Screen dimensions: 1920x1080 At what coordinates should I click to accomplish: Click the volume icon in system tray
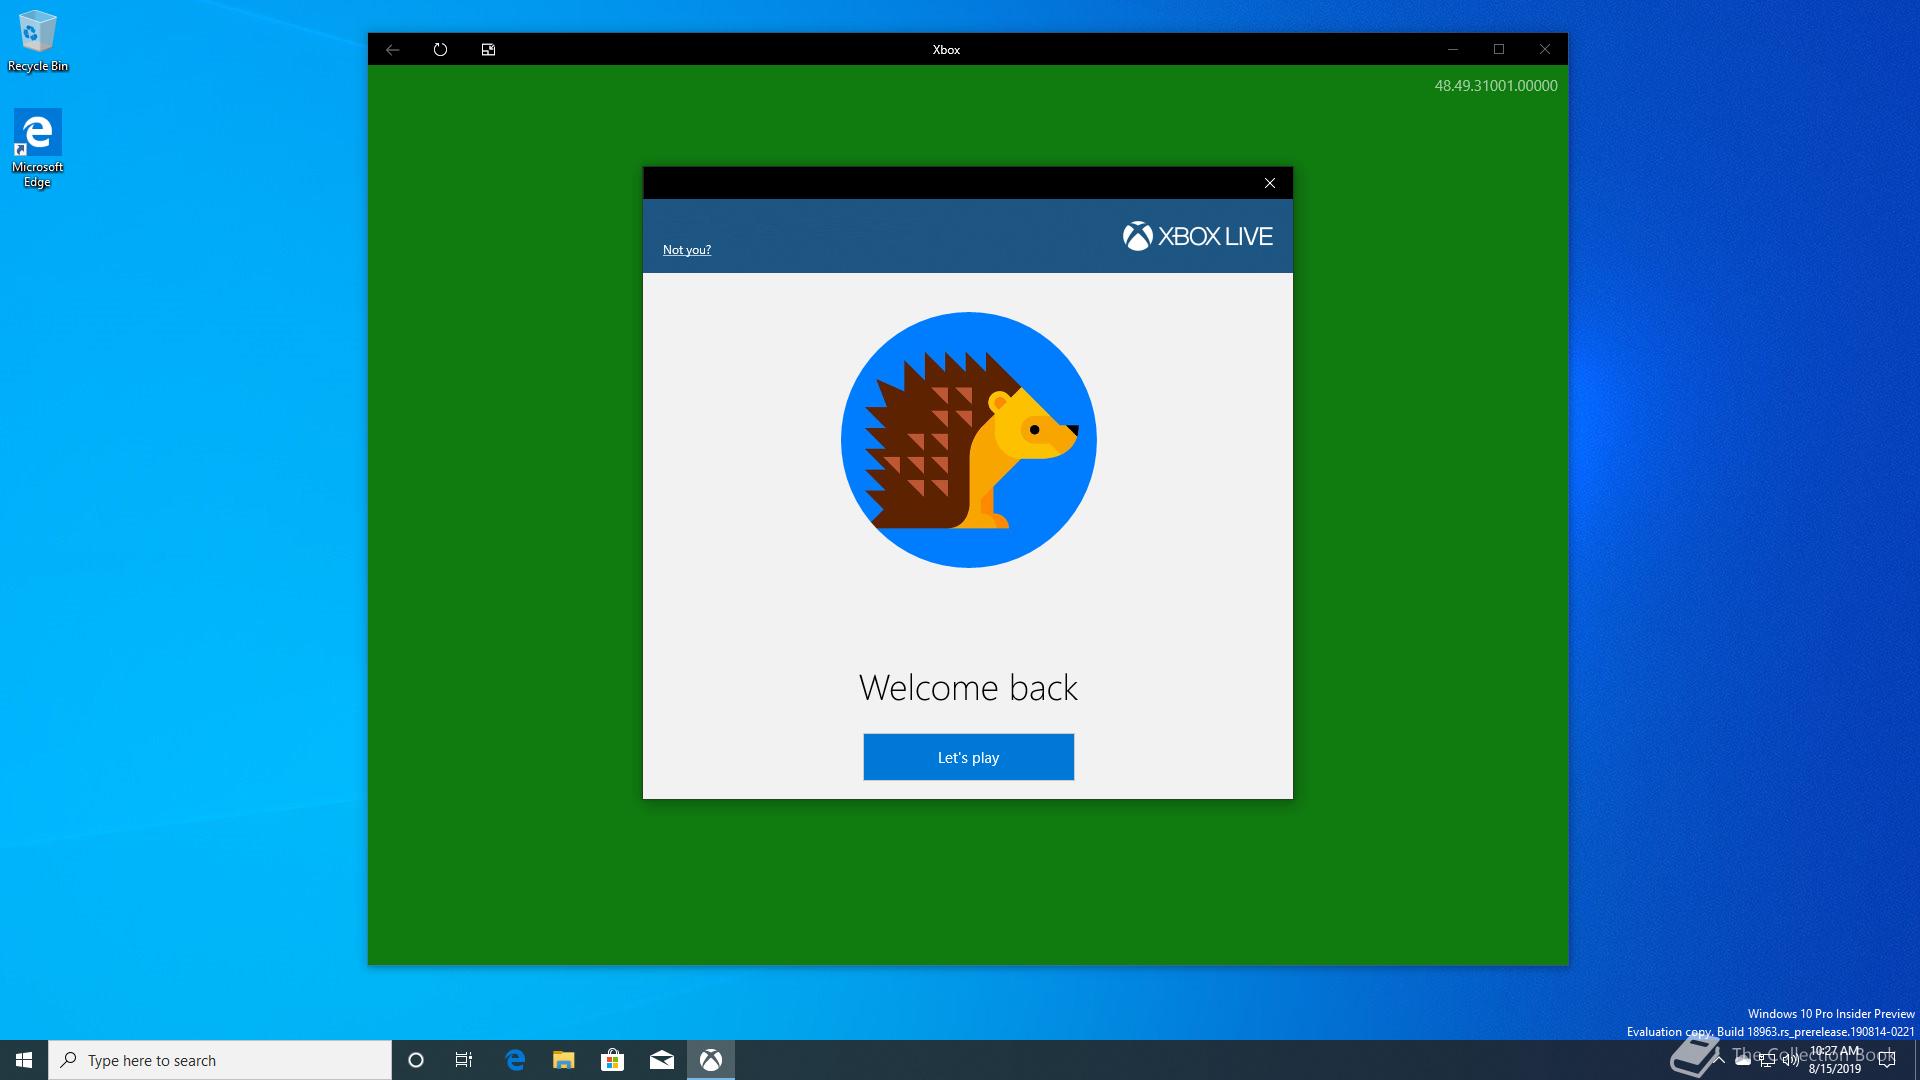point(1791,1060)
